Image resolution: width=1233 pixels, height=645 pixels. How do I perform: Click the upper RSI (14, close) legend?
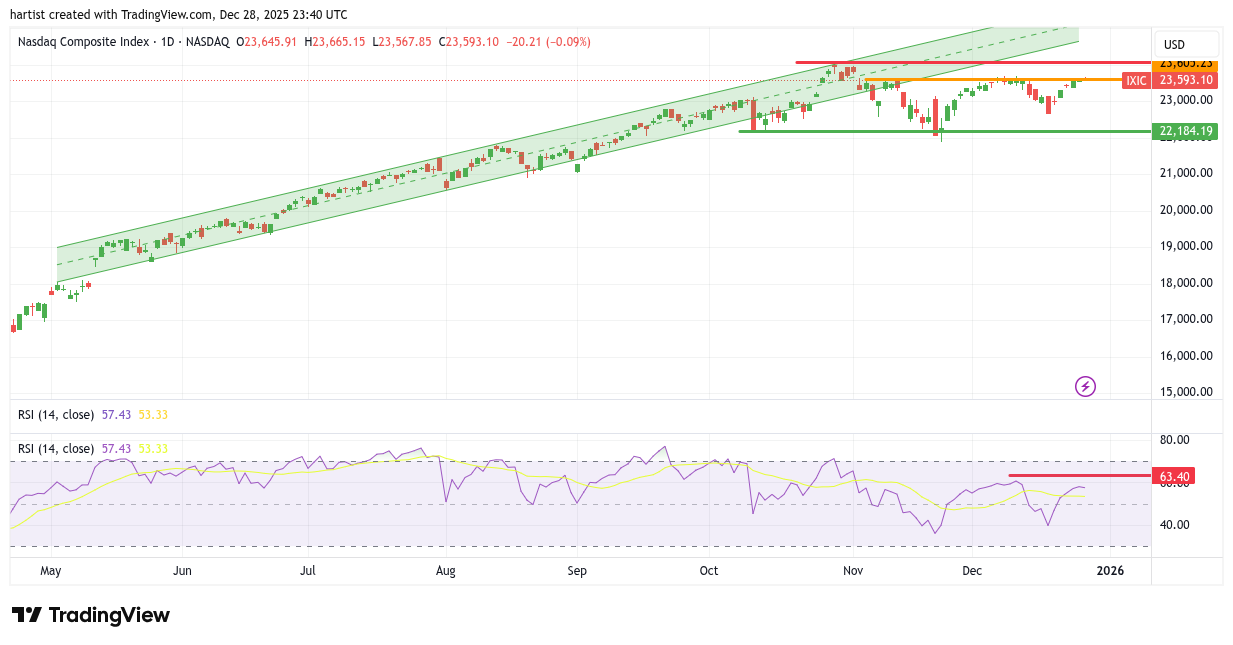pos(56,414)
